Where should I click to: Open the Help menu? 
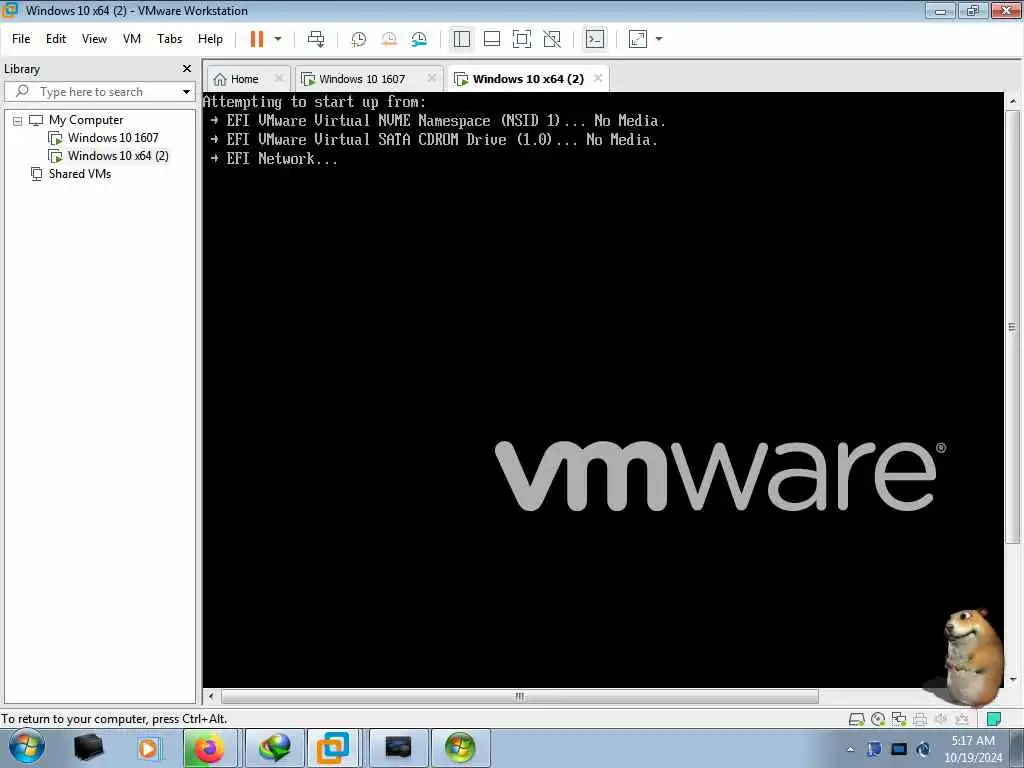pyautogui.click(x=210, y=39)
